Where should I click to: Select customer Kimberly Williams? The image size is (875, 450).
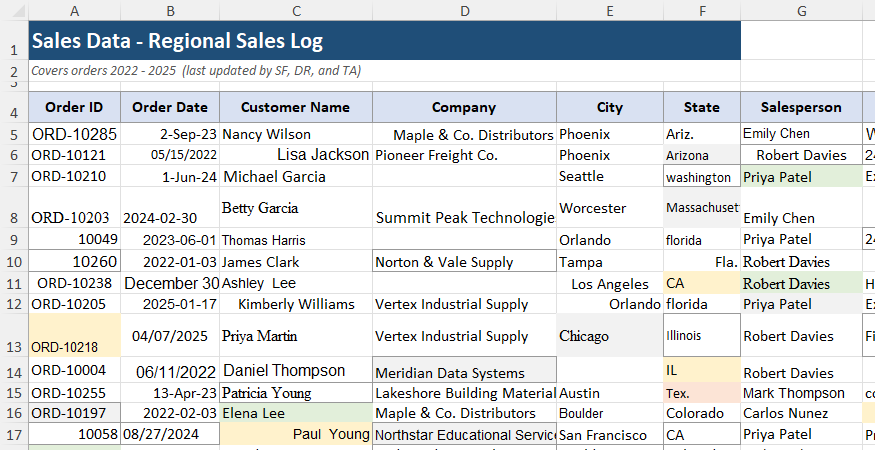pos(296,304)
